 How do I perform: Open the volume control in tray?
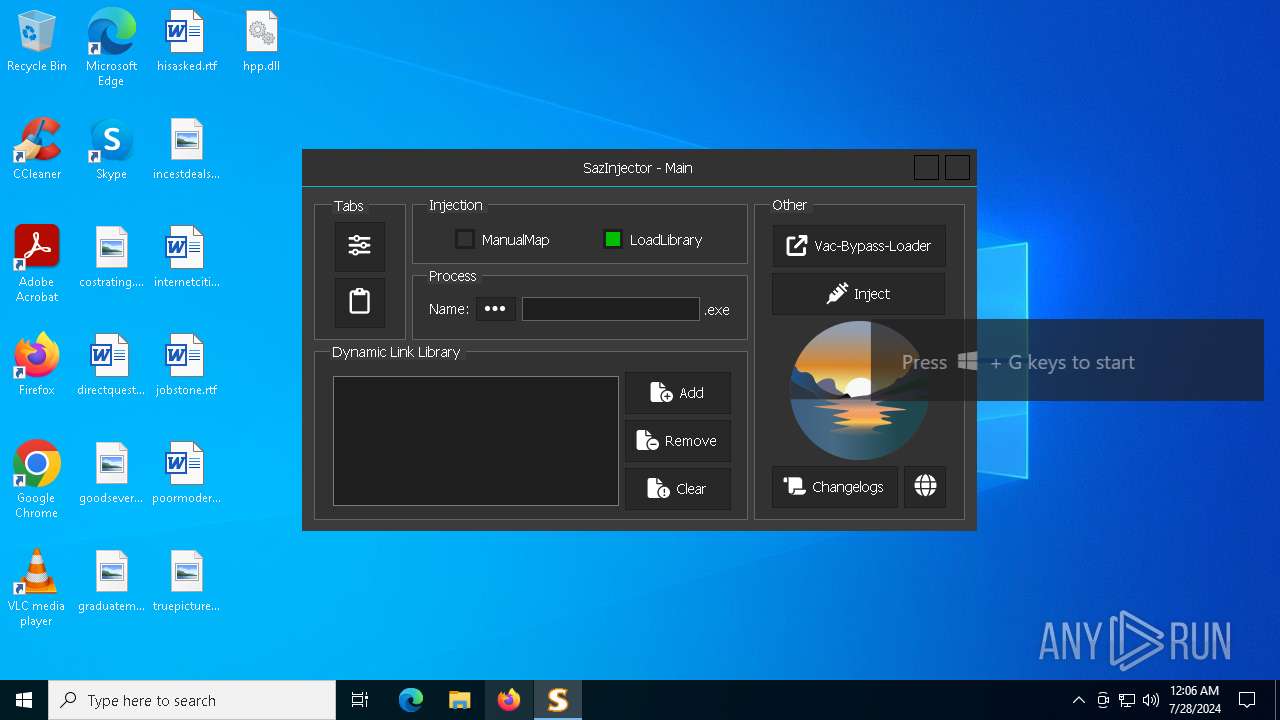1151,700
